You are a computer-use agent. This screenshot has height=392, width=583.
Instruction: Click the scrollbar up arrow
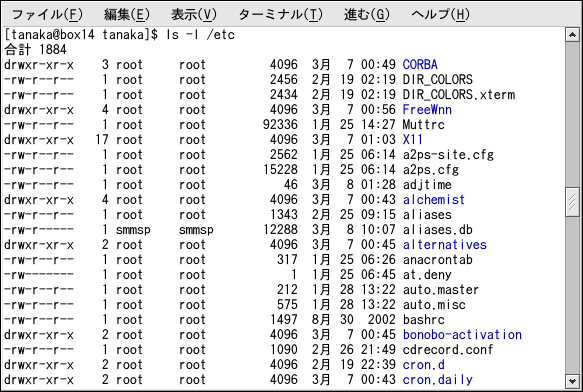572,35
